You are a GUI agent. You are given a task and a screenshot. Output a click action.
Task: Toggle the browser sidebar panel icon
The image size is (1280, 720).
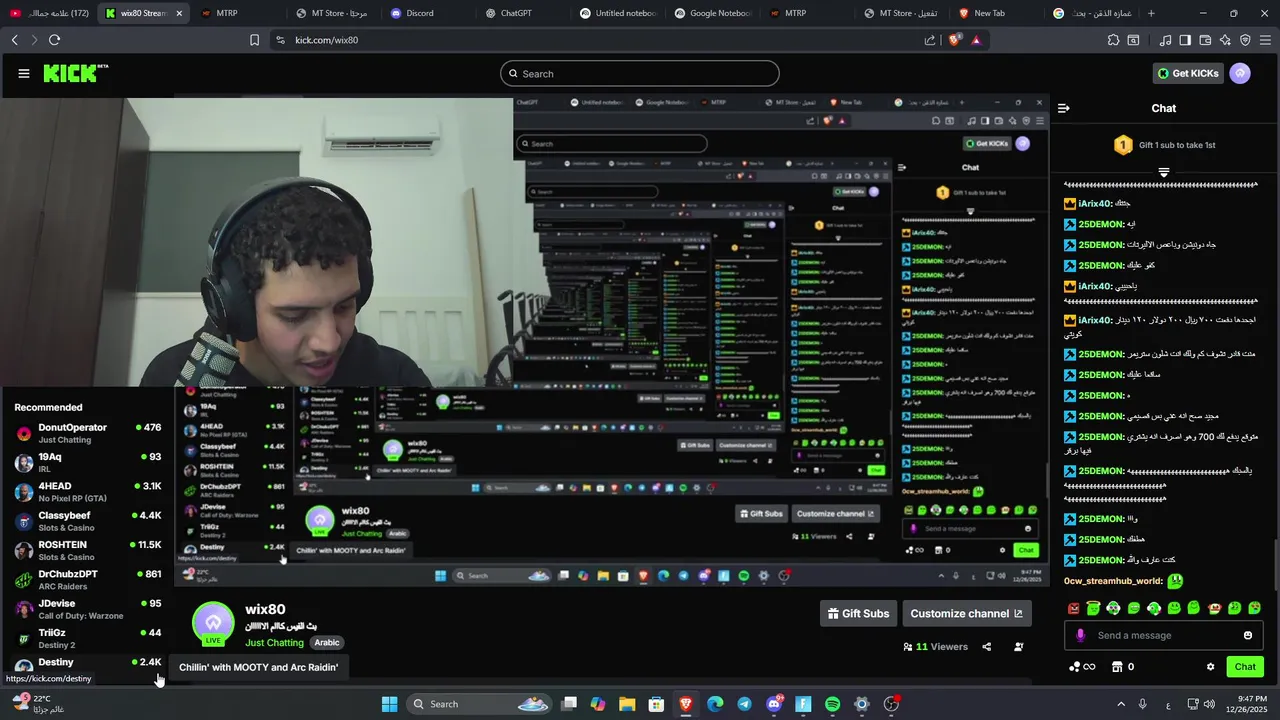pyautogui.click(x=1185, y=40)
